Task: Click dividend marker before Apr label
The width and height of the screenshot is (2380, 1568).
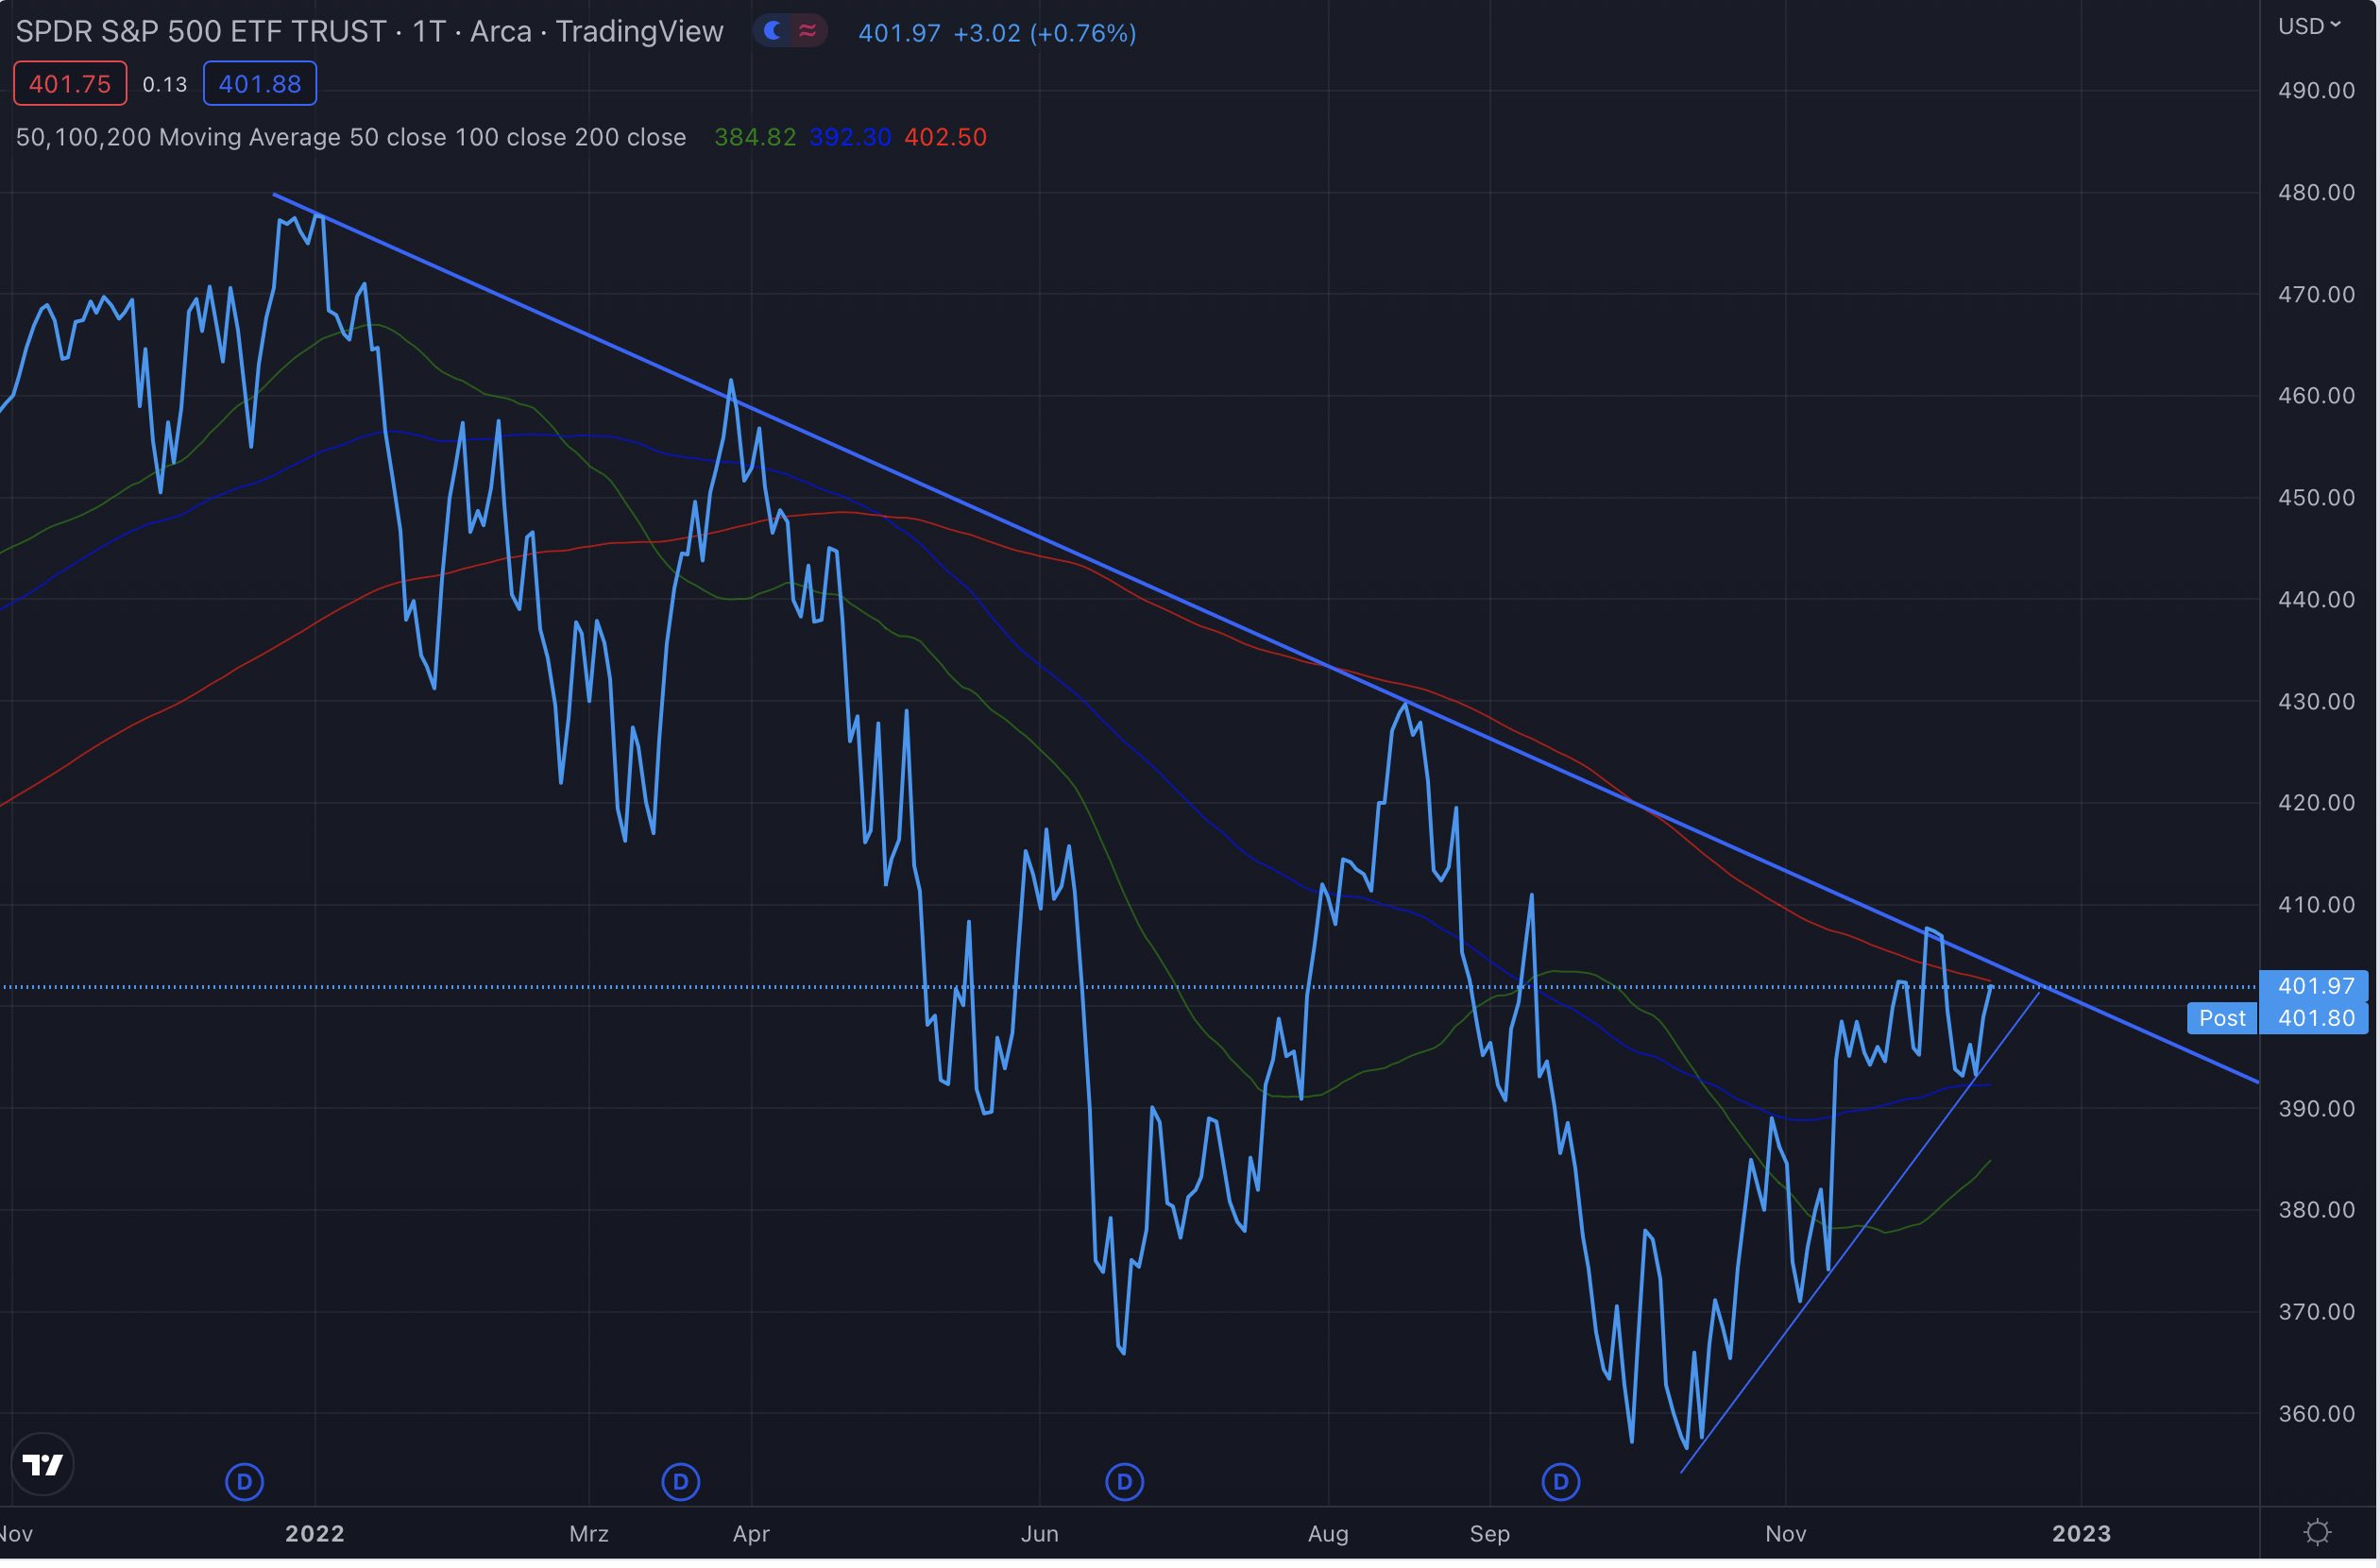Action: [x=681, y=1481]
